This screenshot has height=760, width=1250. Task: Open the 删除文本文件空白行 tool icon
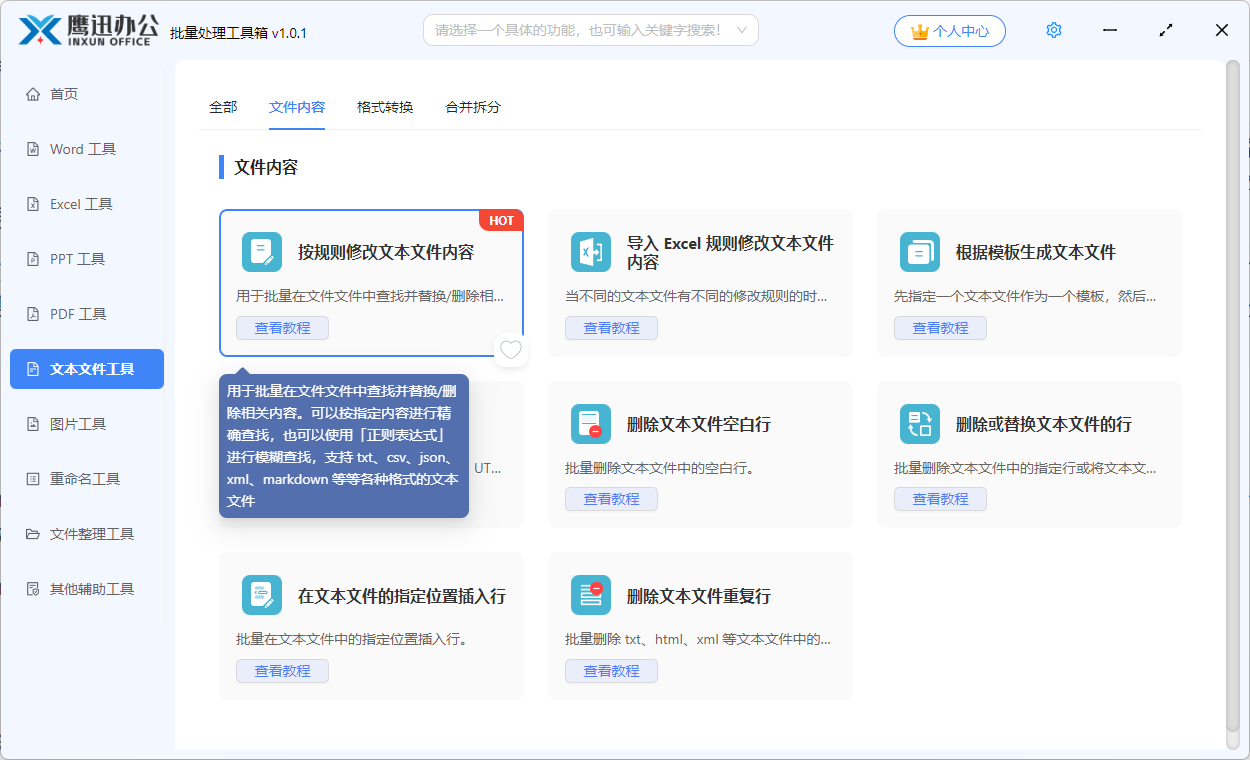coord(591,423)
